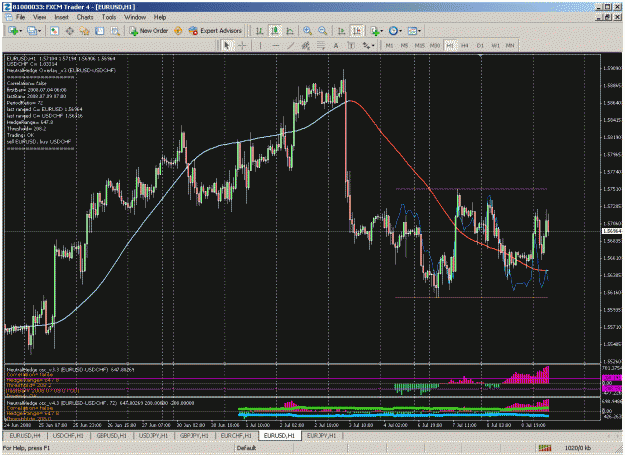Open the Periods clock icon
The image size is (625, 455).
[393, 31]
